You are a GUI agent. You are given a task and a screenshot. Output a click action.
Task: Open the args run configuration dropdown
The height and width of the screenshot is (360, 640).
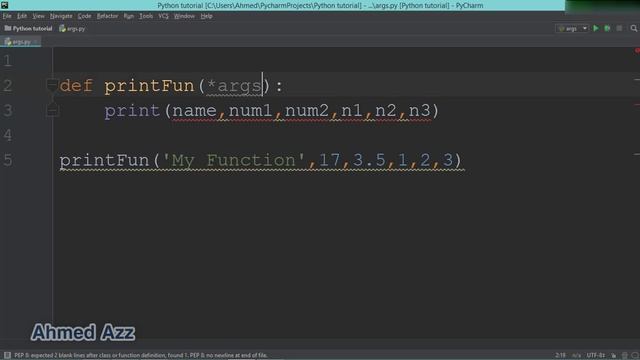572,28
